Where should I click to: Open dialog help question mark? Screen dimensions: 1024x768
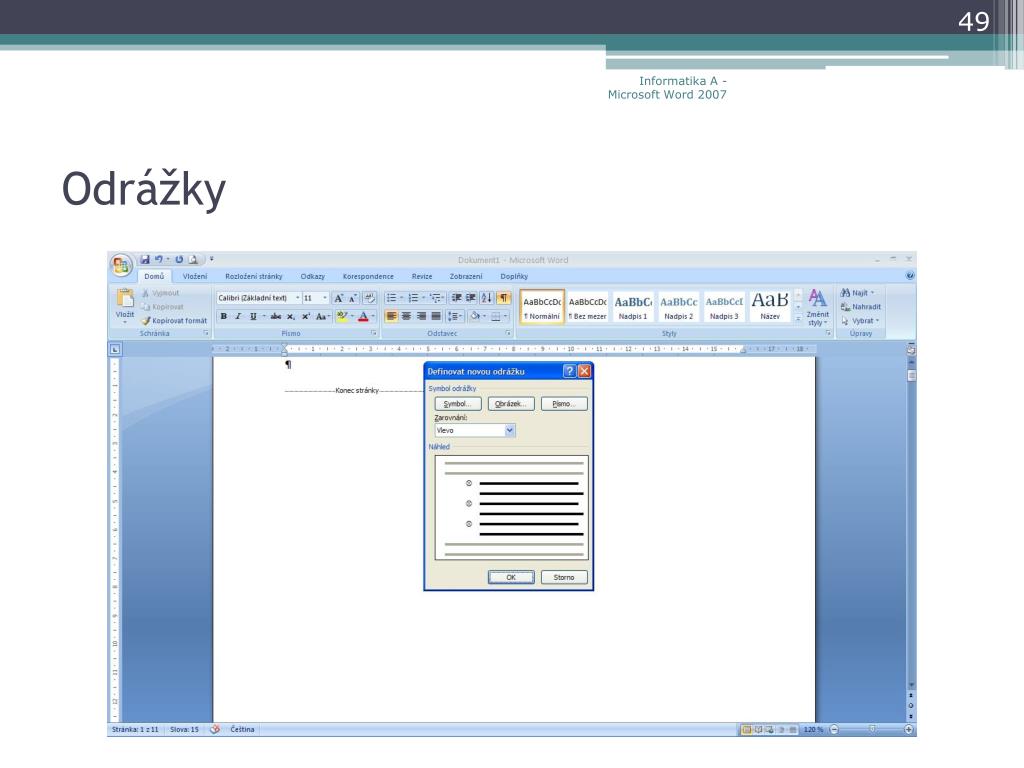click(569, 371)
